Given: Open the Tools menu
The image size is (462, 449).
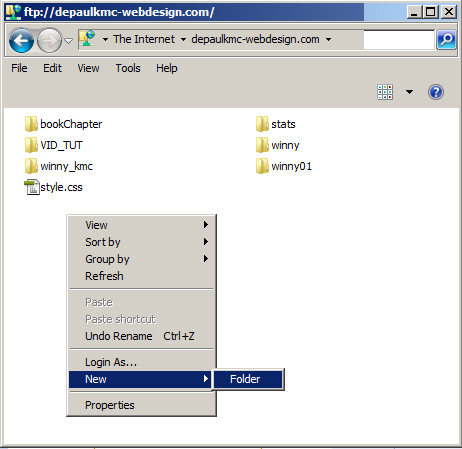Looking at the screenshot, I should pos(128,68).
